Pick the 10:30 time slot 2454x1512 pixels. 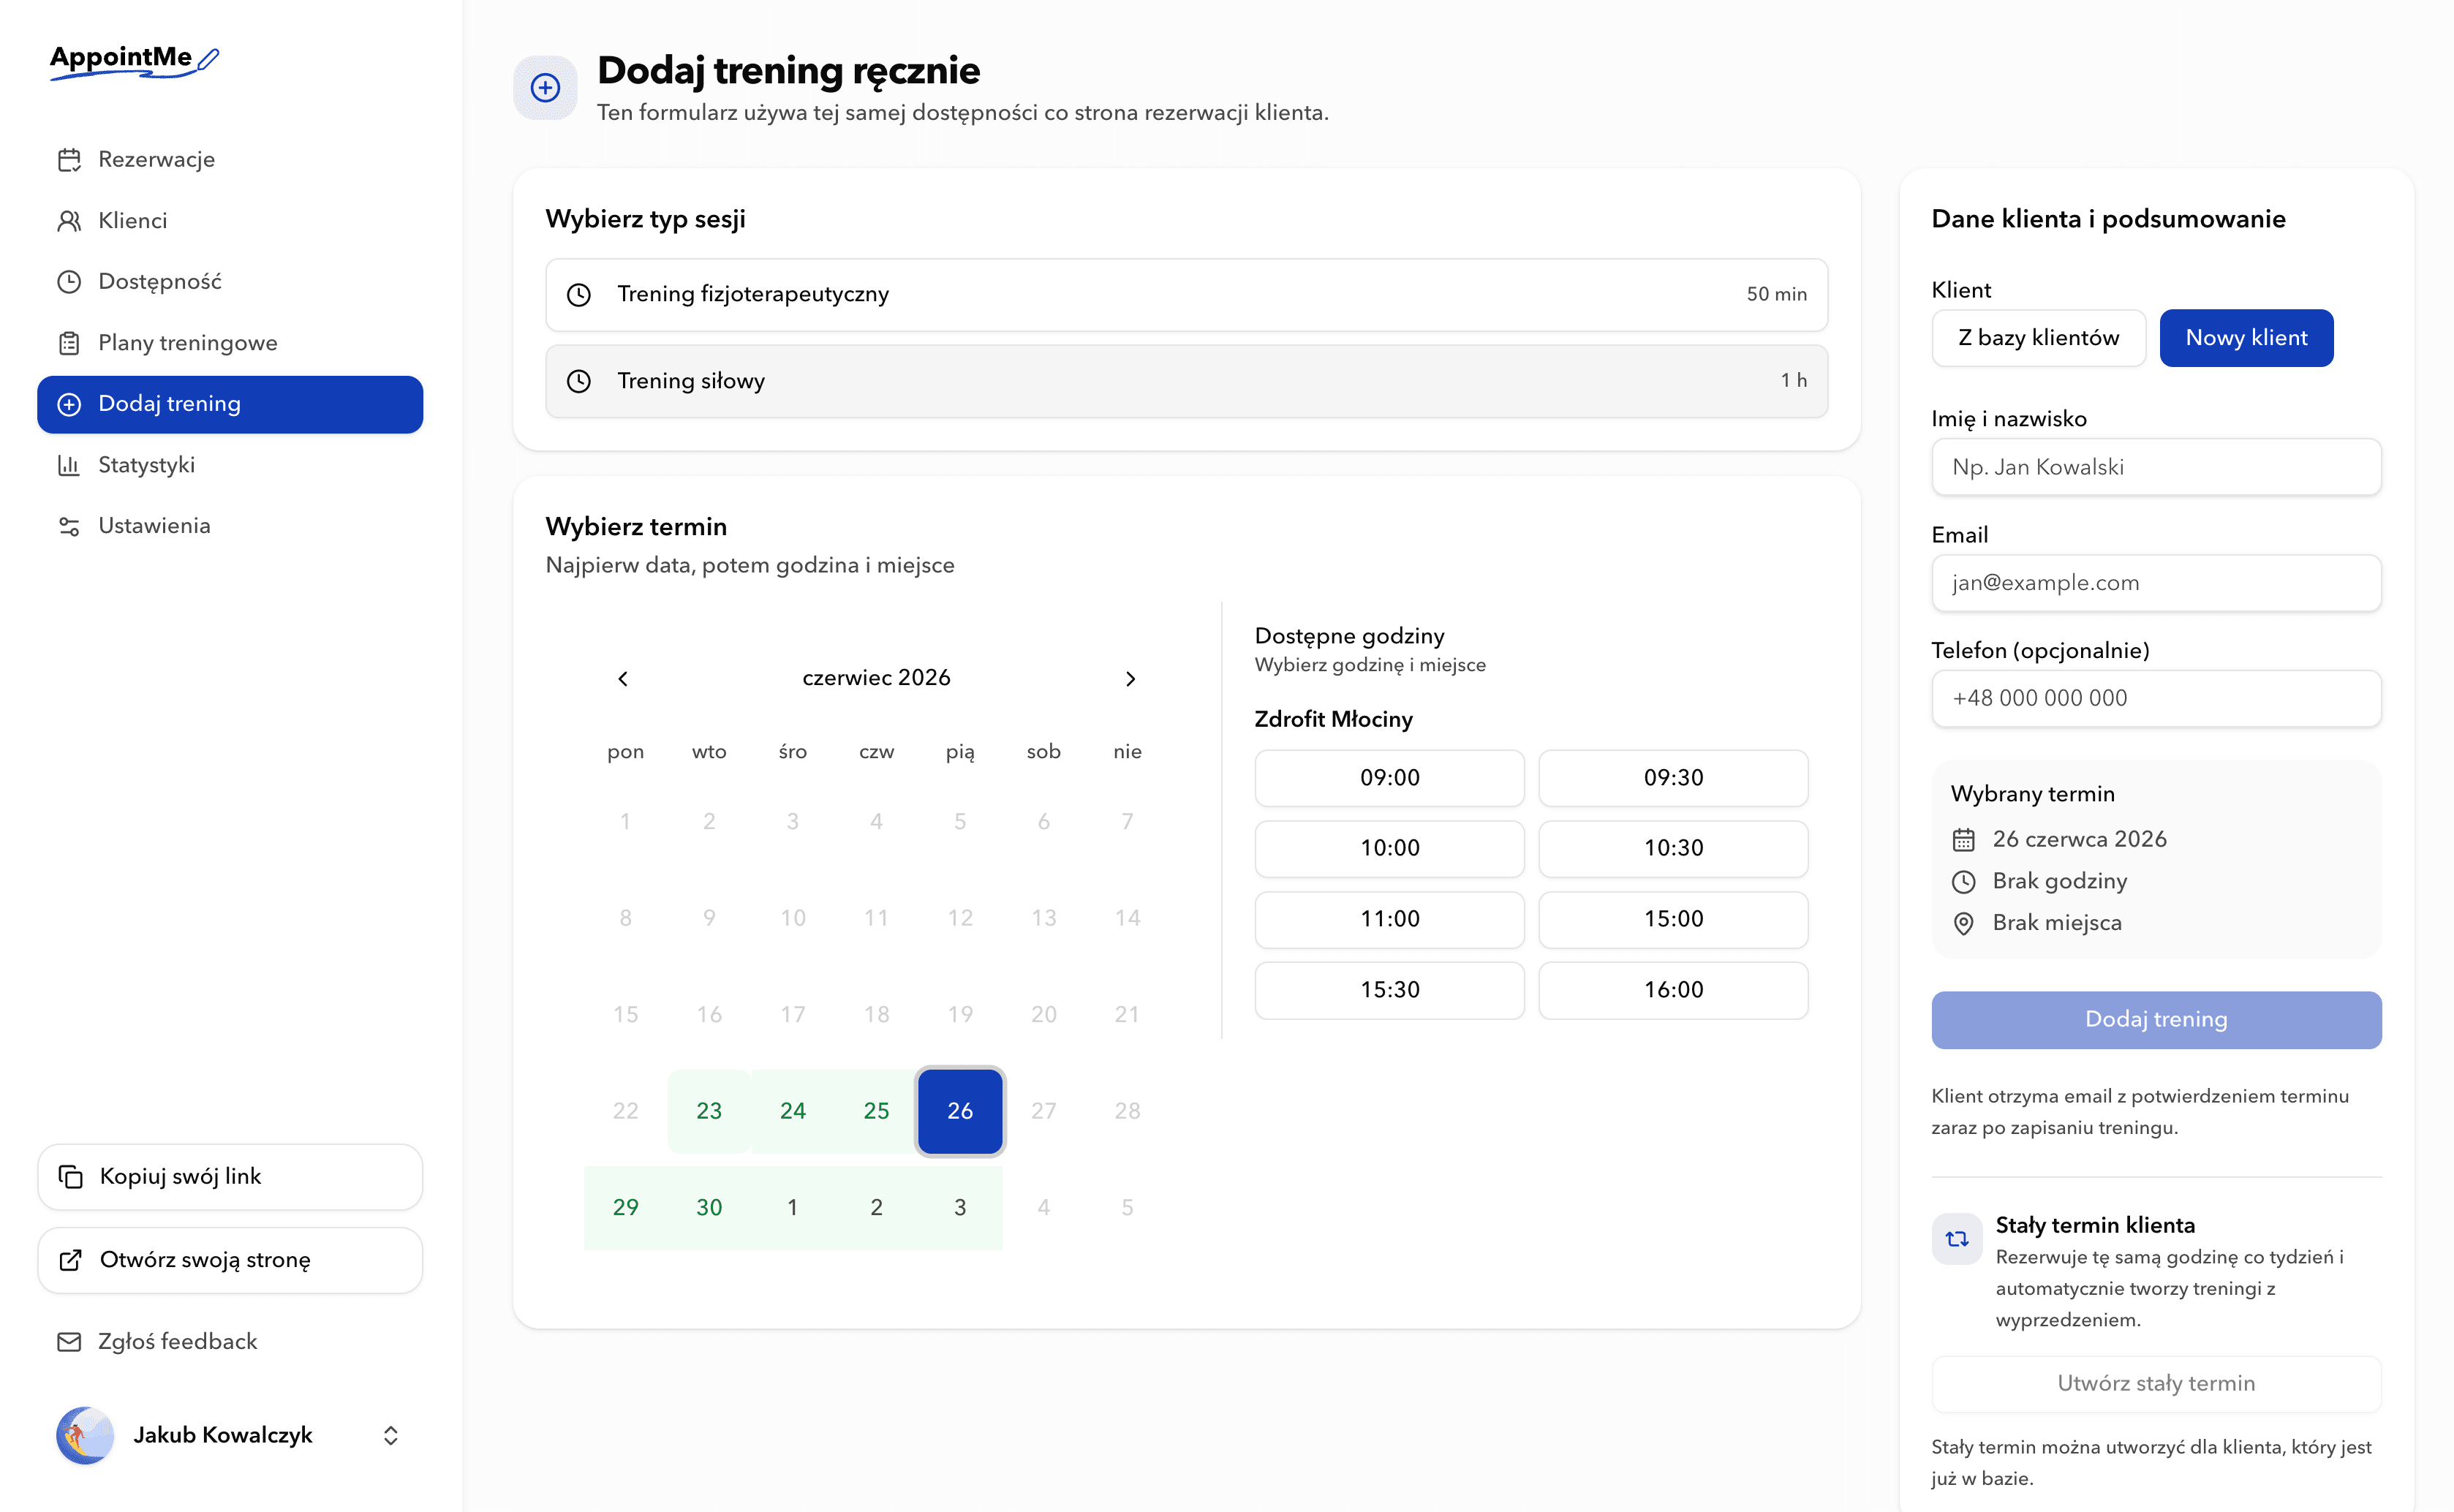coord(1673,848)
